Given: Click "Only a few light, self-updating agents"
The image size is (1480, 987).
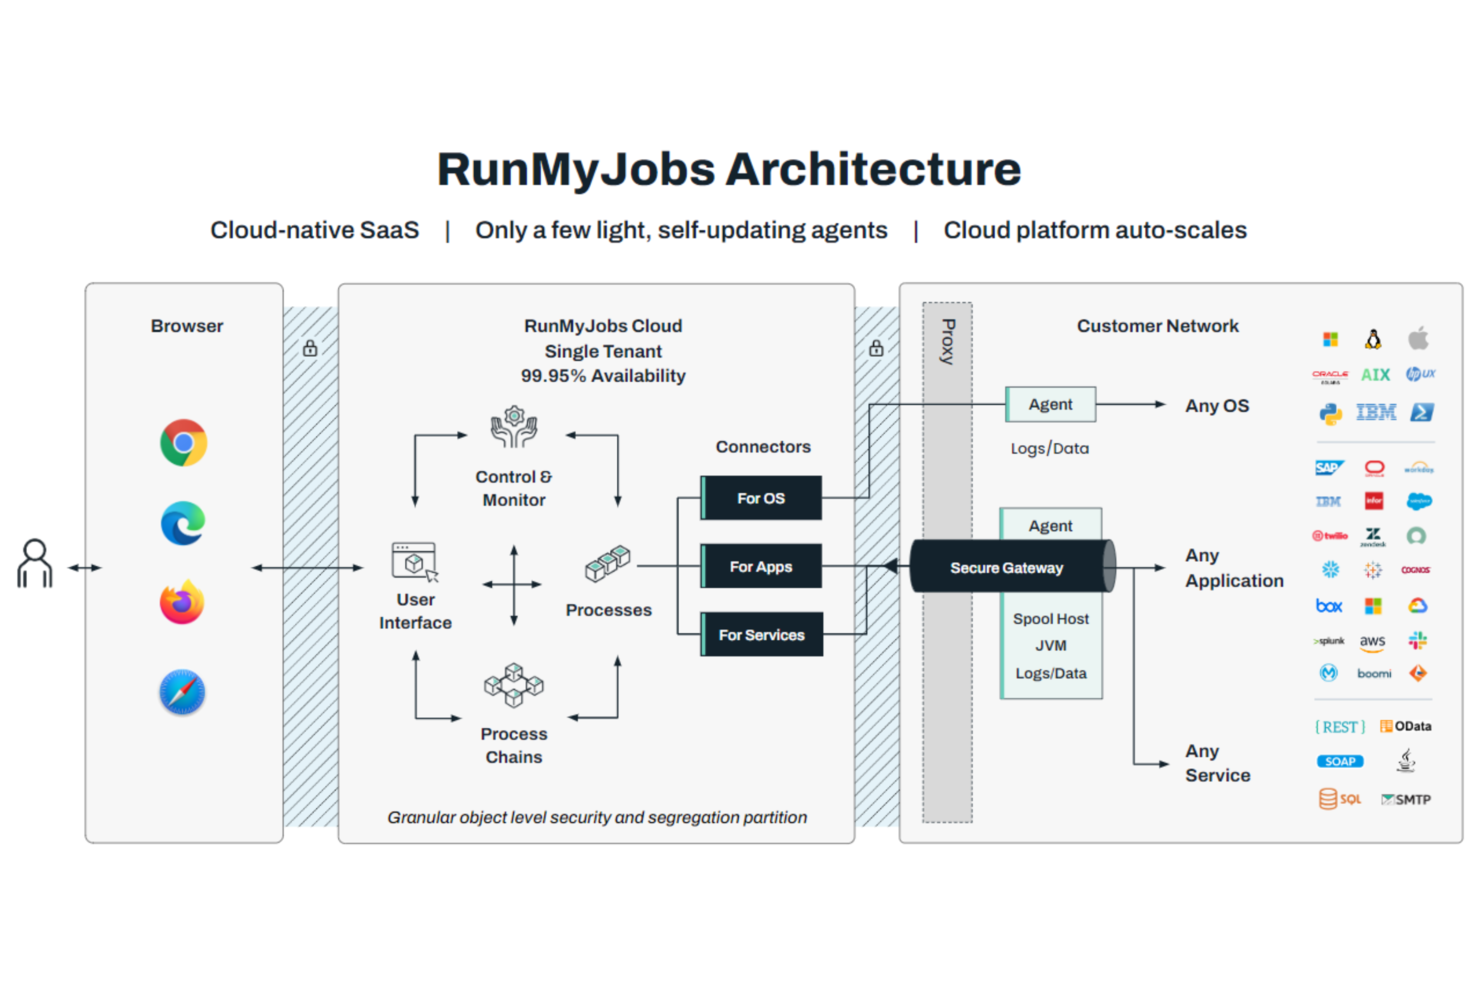Looking at the screenshot, I should tap(681, 231).
